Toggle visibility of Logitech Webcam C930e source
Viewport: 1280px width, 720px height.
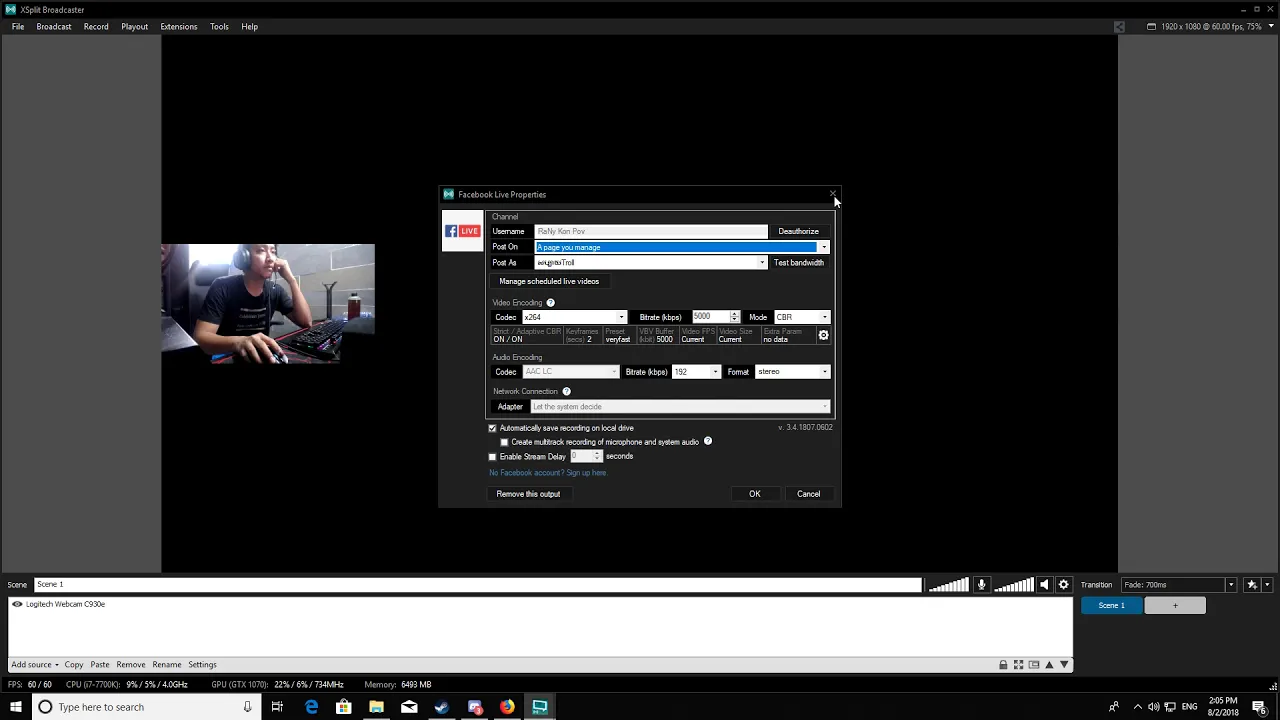[x=17, y=604]
